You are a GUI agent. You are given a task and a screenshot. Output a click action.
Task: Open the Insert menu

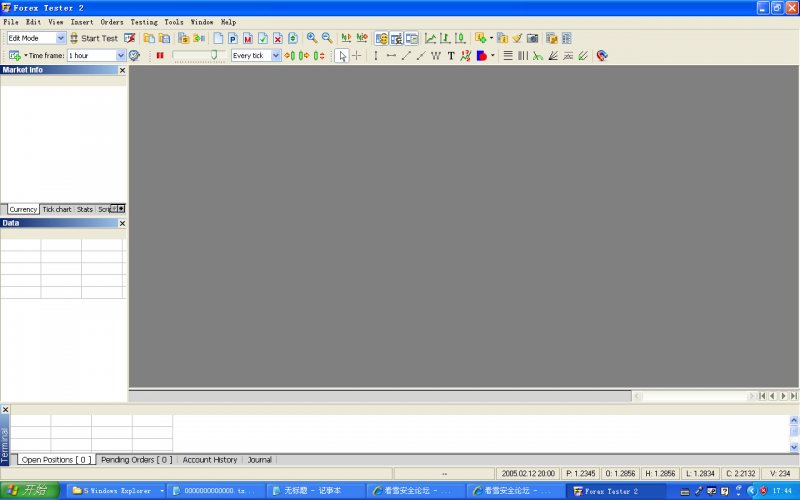coord(82,22)
